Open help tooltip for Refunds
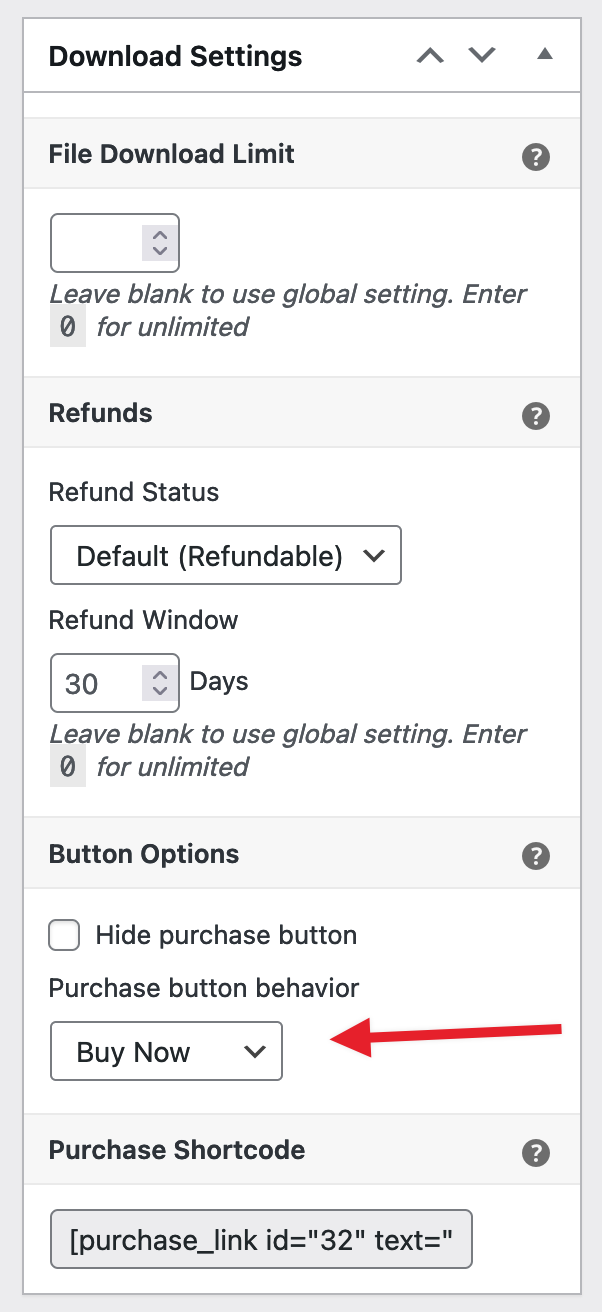602x1312 pixels. 536,416
